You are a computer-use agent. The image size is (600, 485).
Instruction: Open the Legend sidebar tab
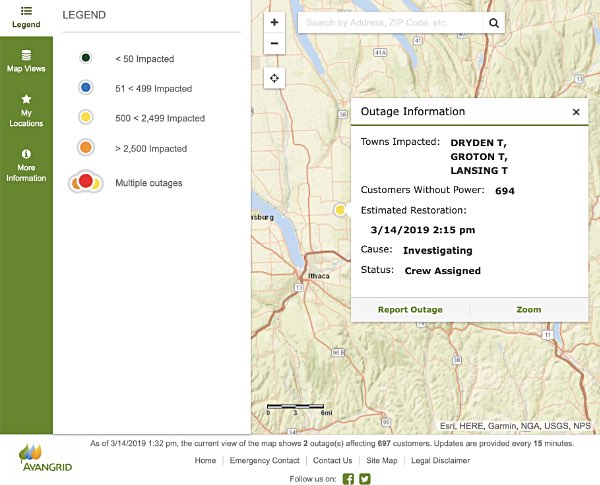(x=26, y=16)
